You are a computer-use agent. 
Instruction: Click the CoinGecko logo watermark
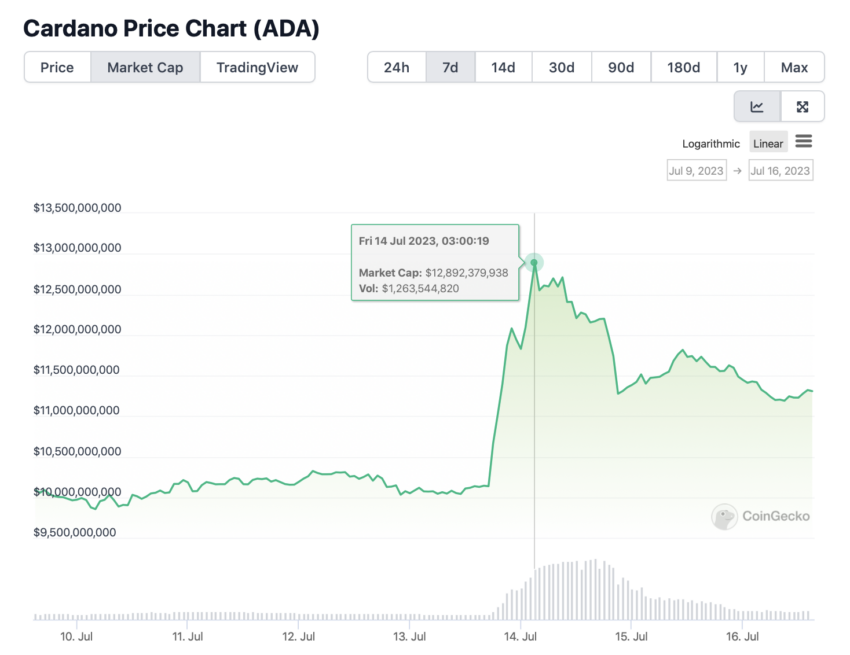click(760, 516)
